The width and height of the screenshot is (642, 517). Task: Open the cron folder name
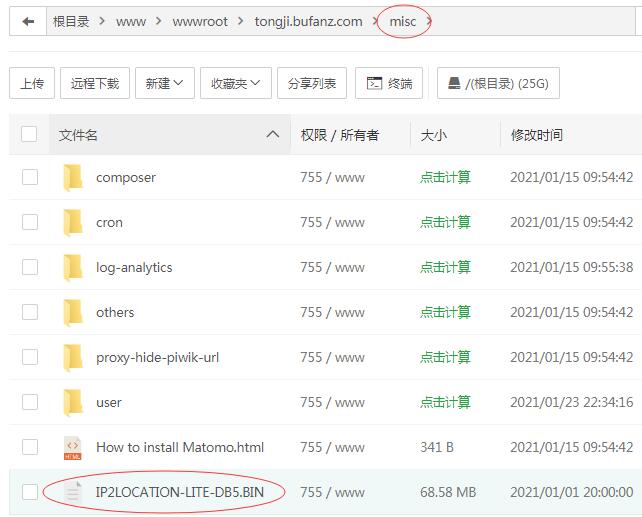109,223
